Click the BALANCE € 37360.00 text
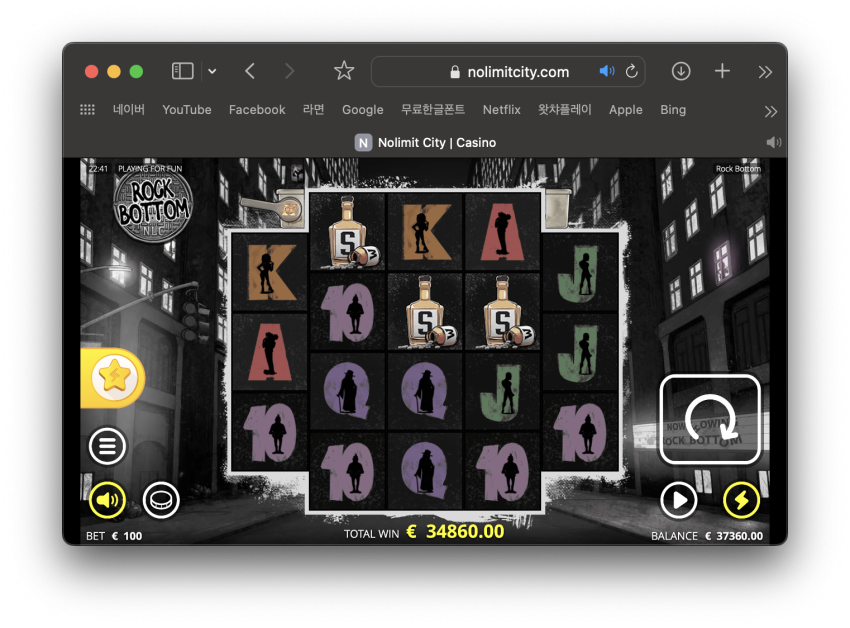Screen dimensions: 850x628 (x=707, y=536)
